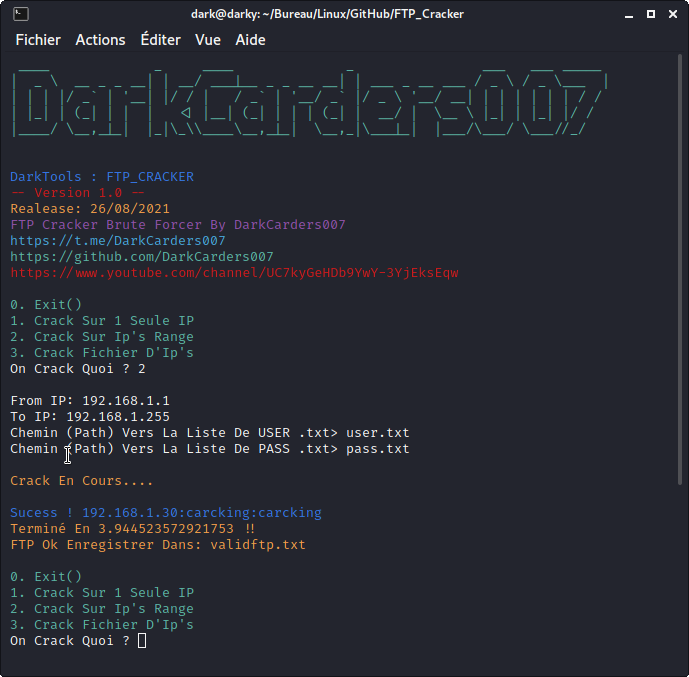Screen dimensions: 689x677
Task: Open the Aide menu
Action: [x=250, y=40]
